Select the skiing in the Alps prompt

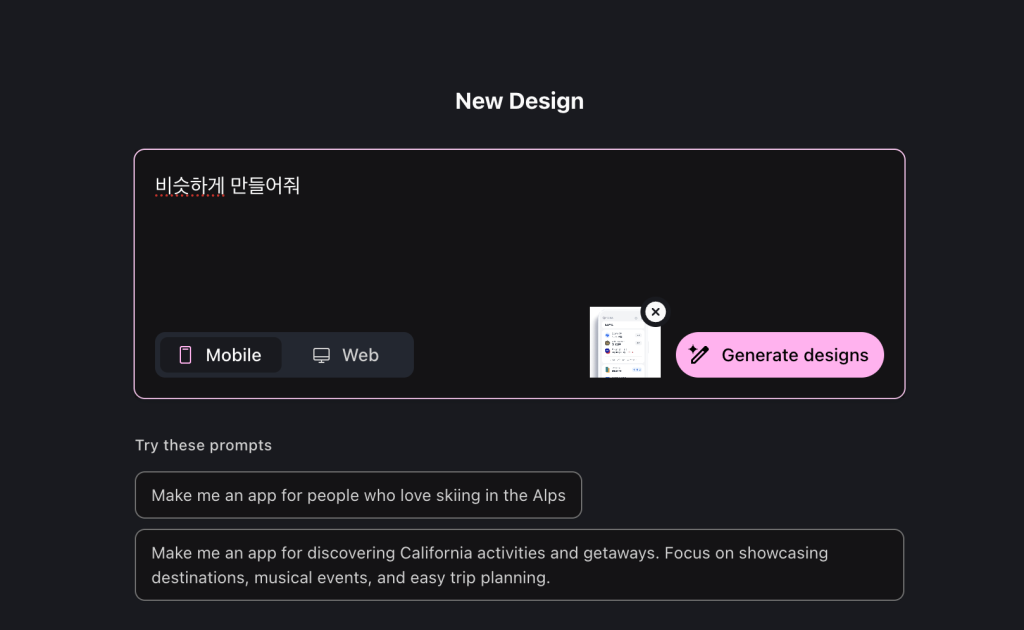[x=358, y=494]
